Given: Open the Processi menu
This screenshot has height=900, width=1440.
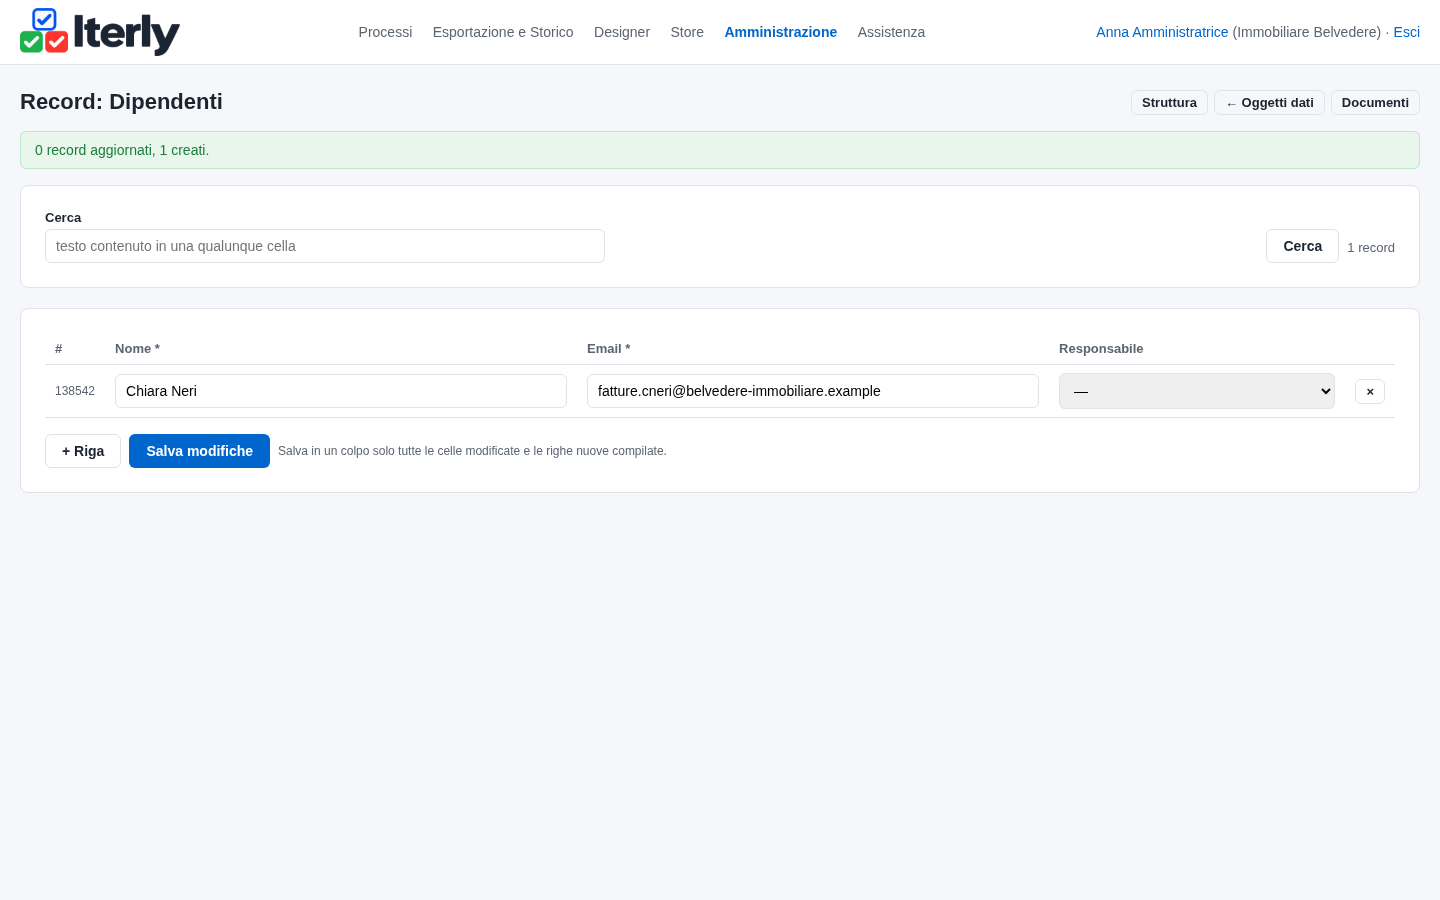Looking at the screenshot, I should tap(385, 32).
